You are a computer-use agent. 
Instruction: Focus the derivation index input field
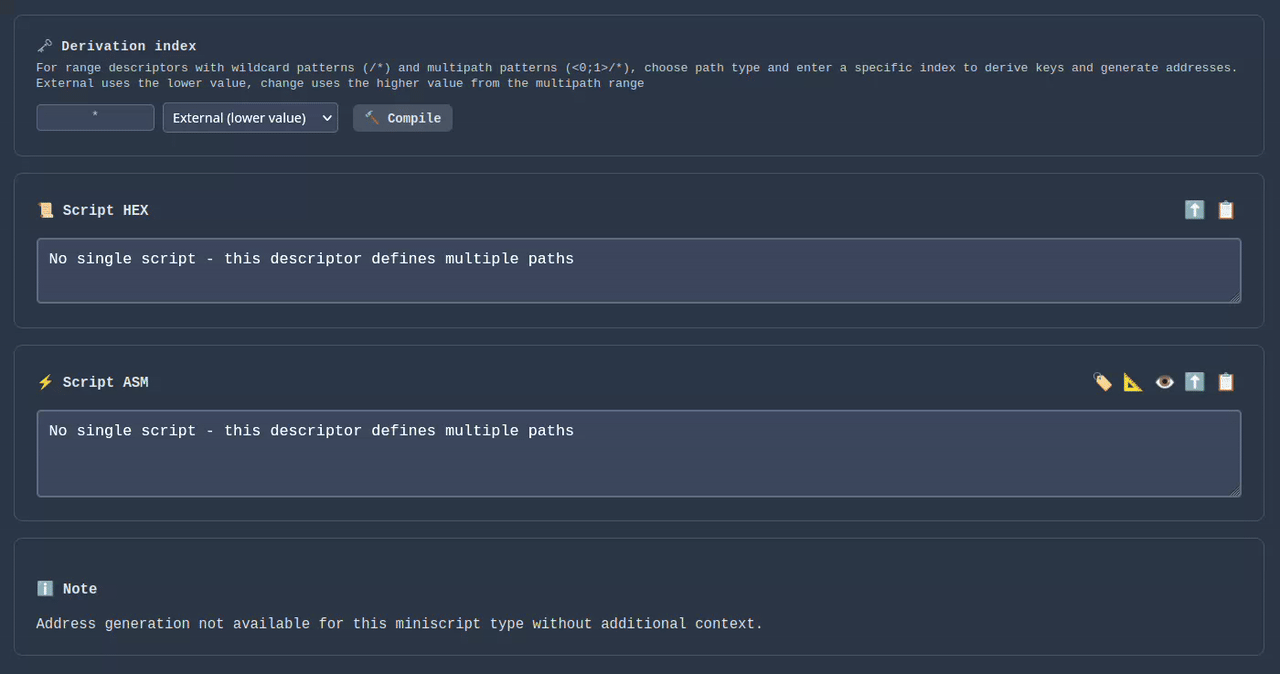pos(95,118)
